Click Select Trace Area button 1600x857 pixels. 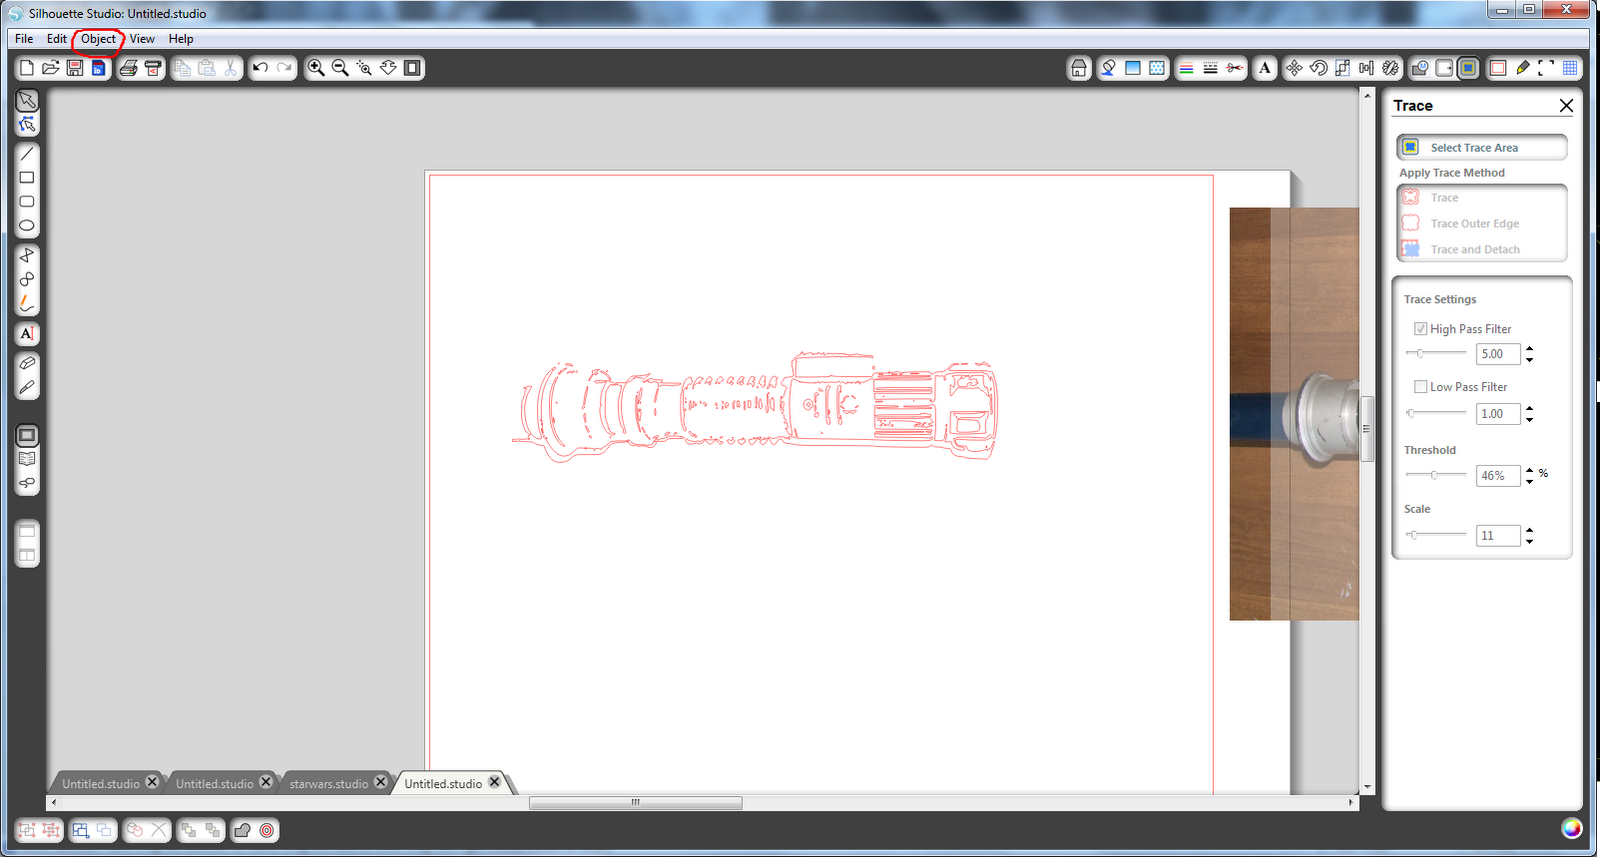[x=1482, y=148]
